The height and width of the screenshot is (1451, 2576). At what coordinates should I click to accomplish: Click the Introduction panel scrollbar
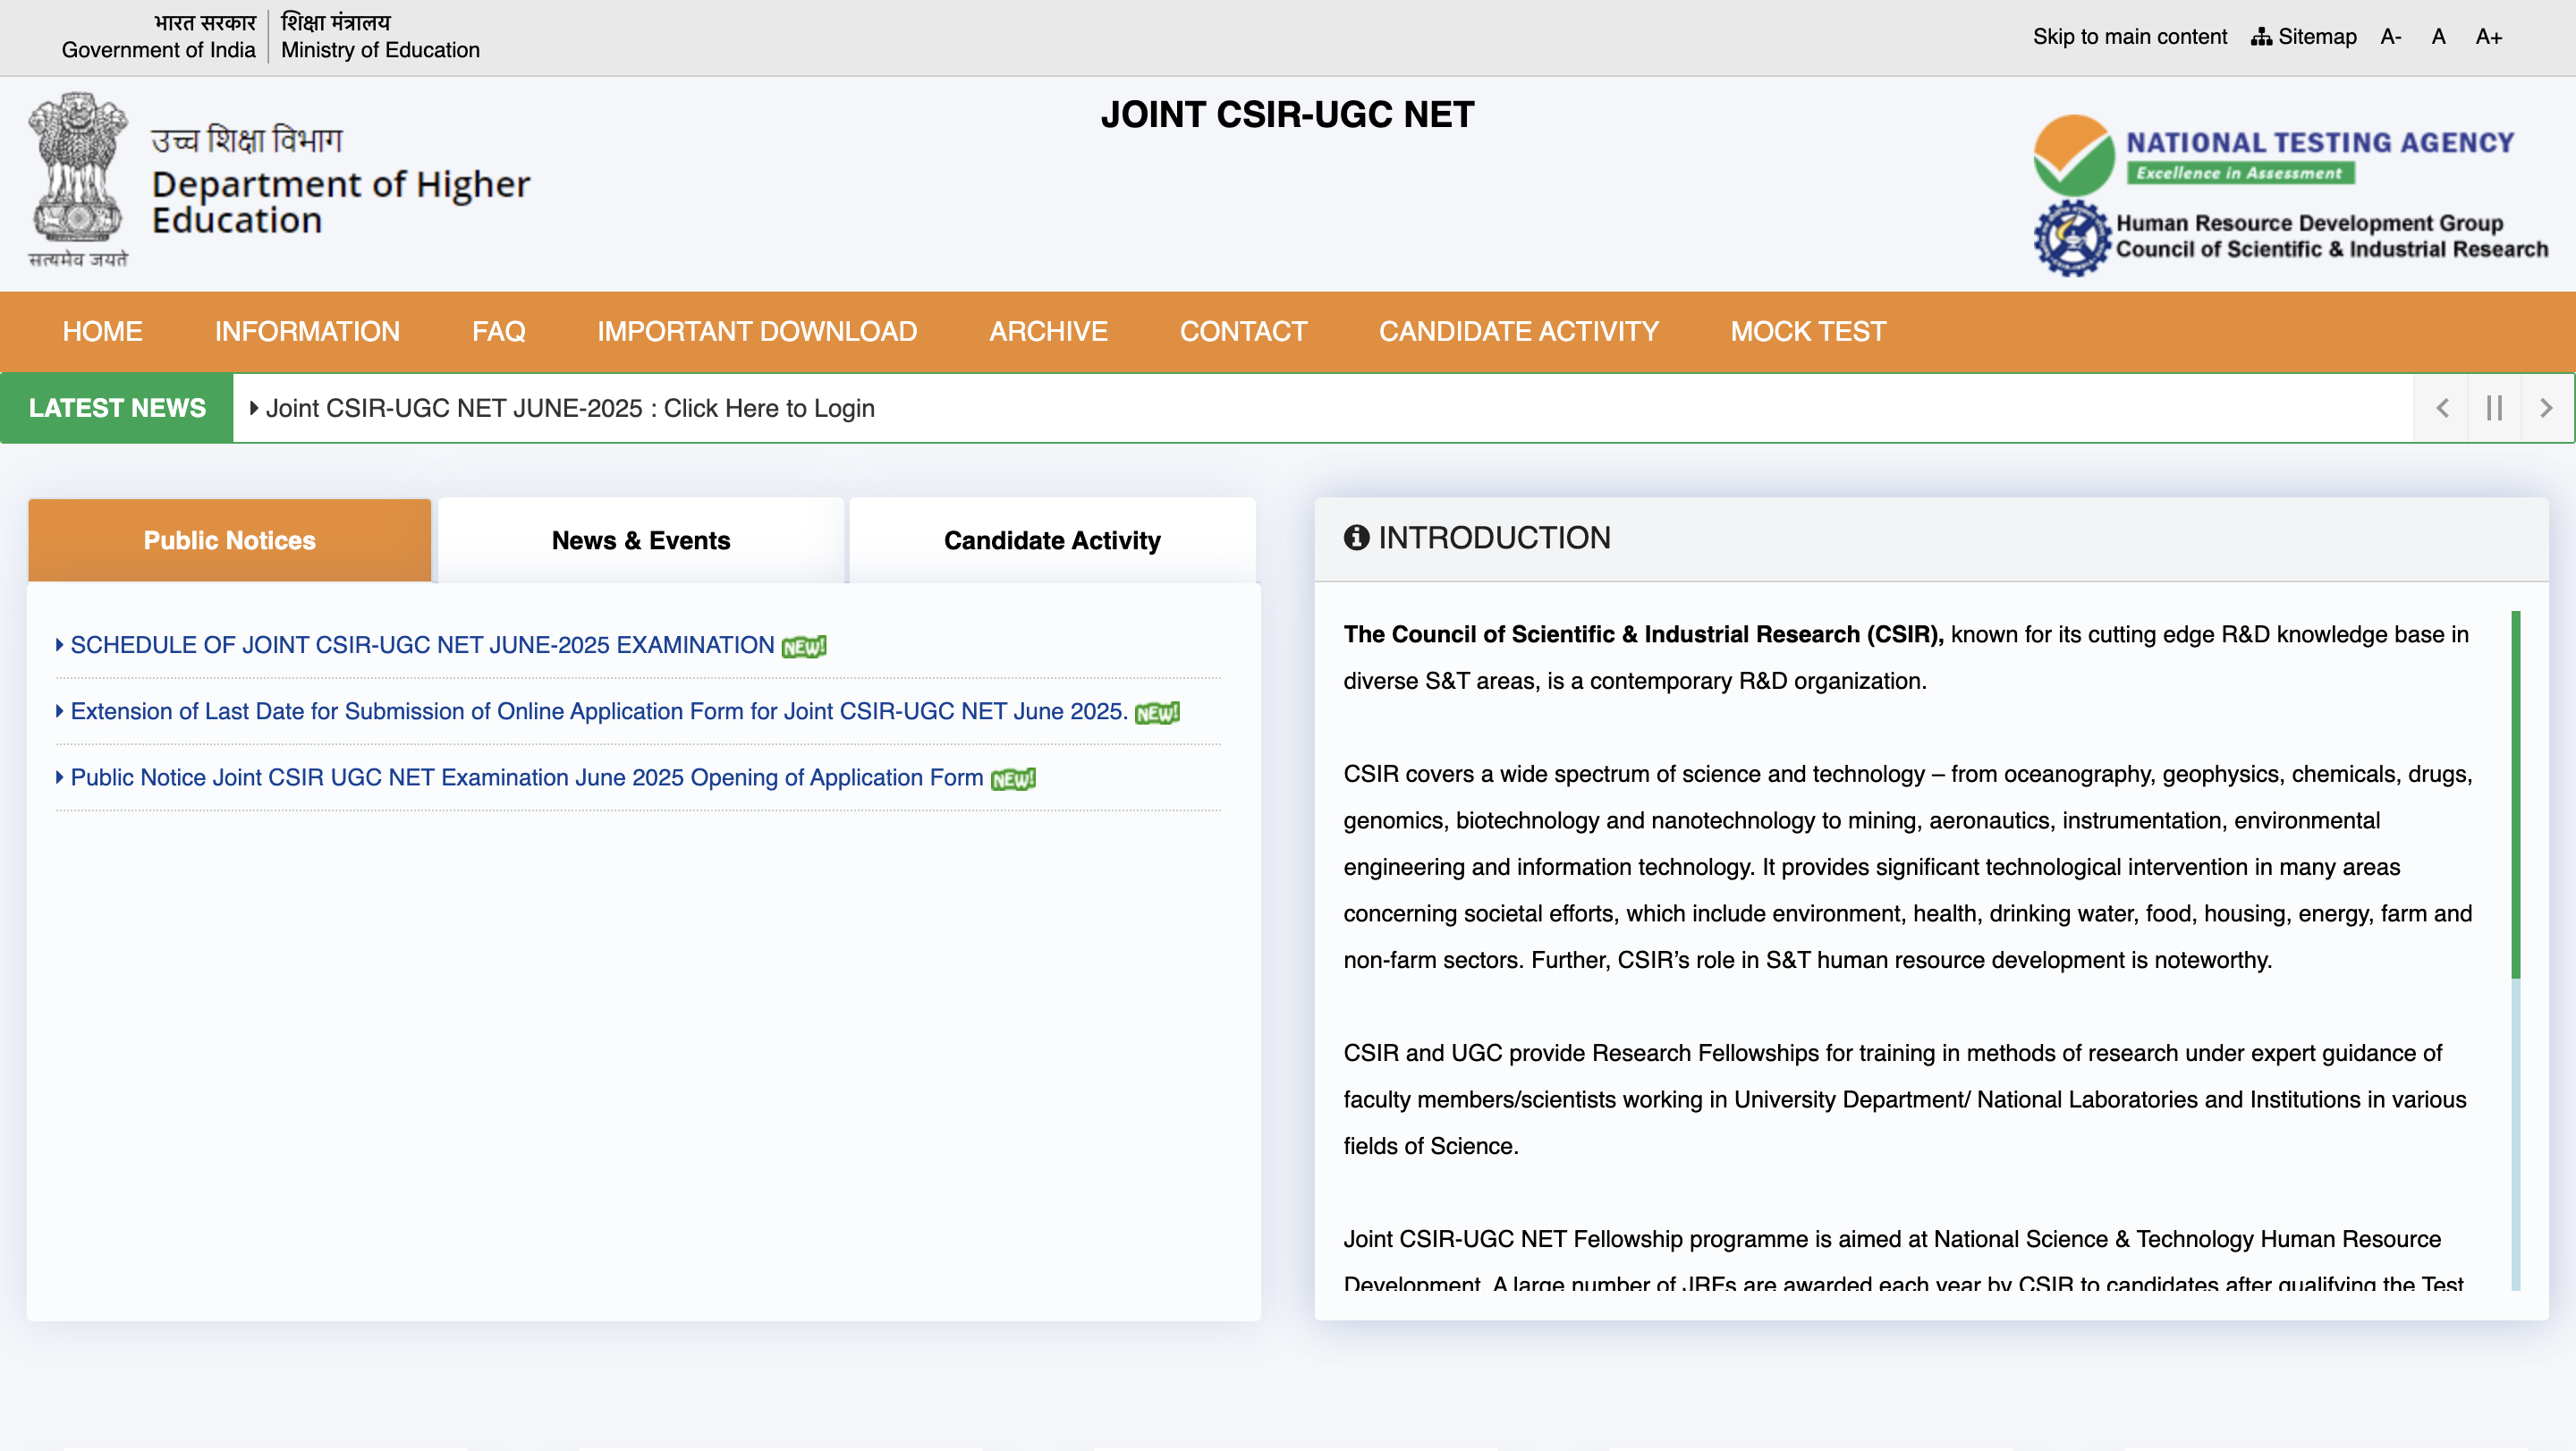2516,795
